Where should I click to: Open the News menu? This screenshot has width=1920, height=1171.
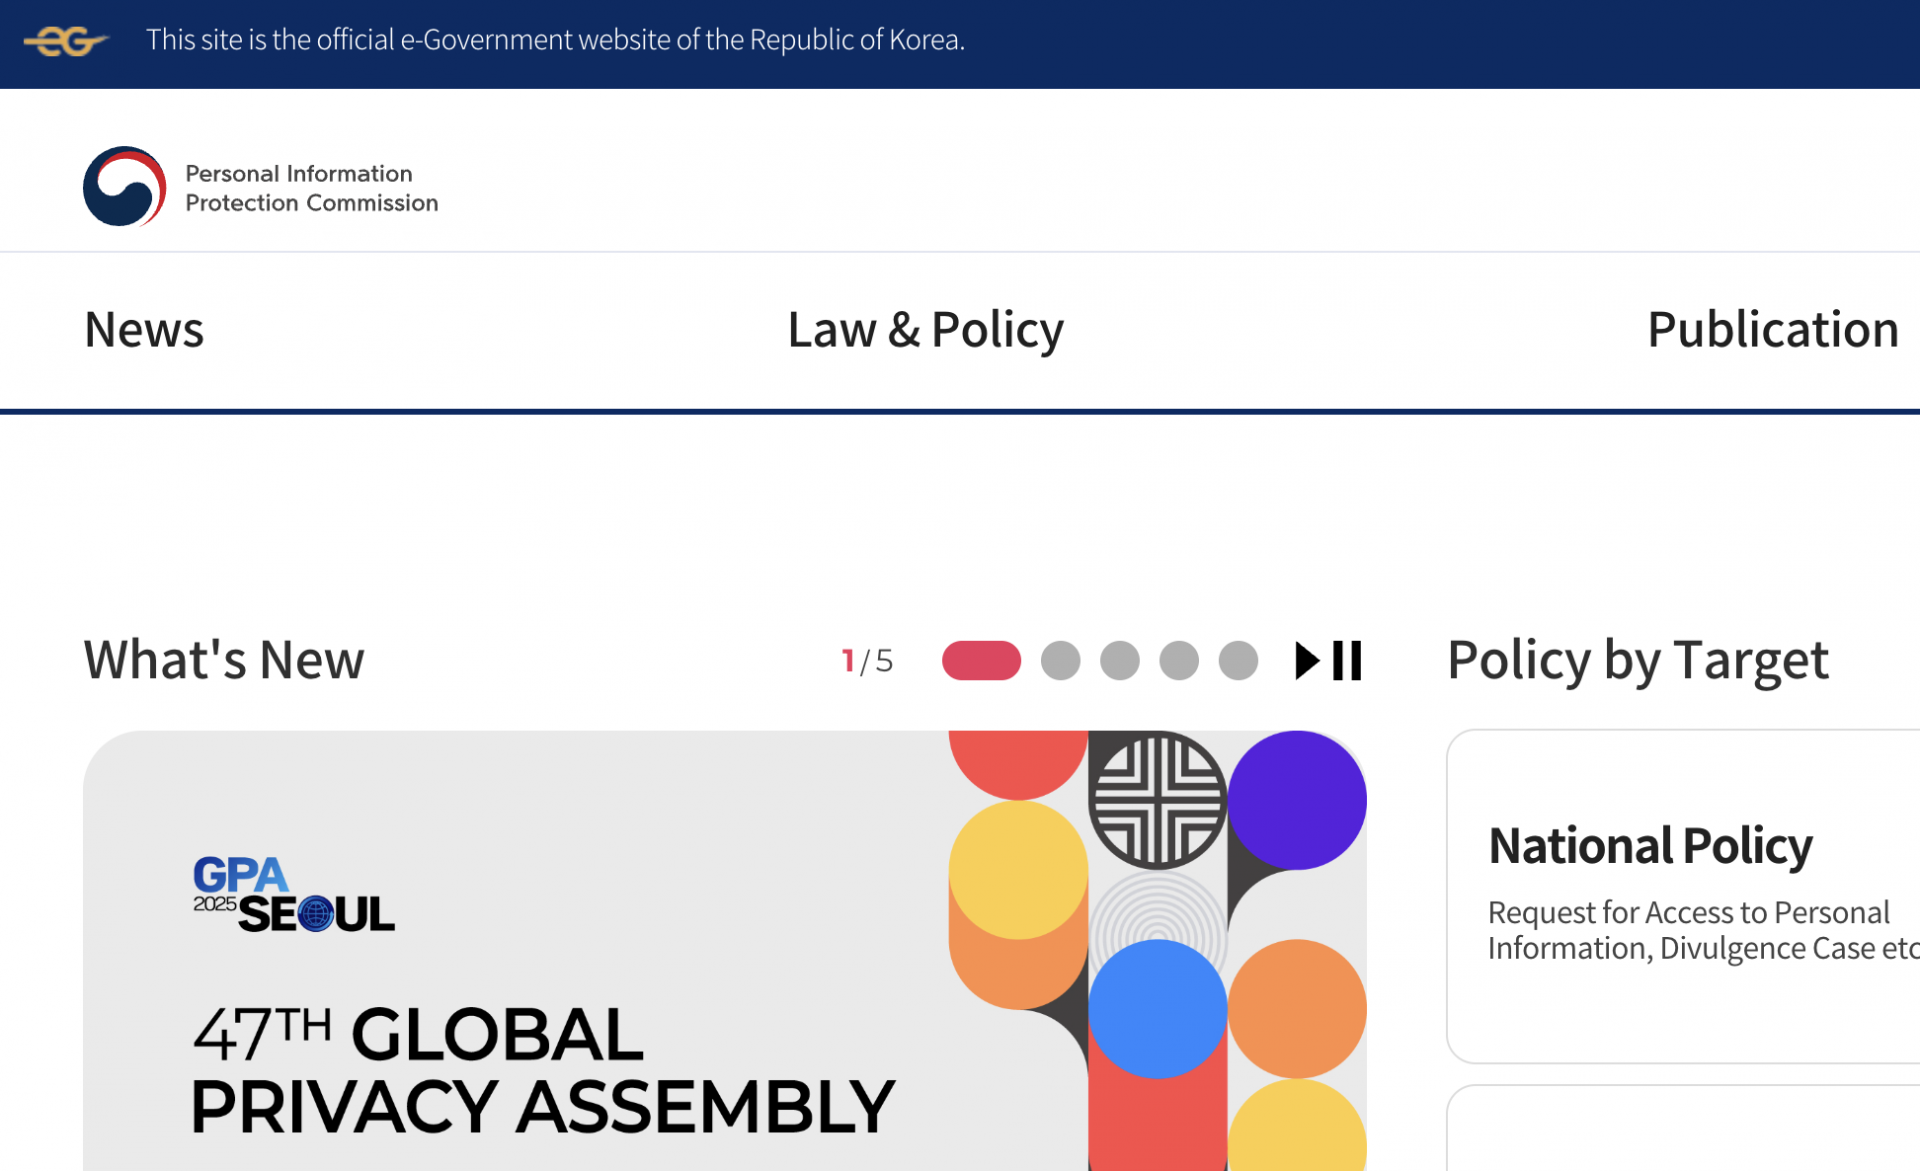(x=144, y=330)
